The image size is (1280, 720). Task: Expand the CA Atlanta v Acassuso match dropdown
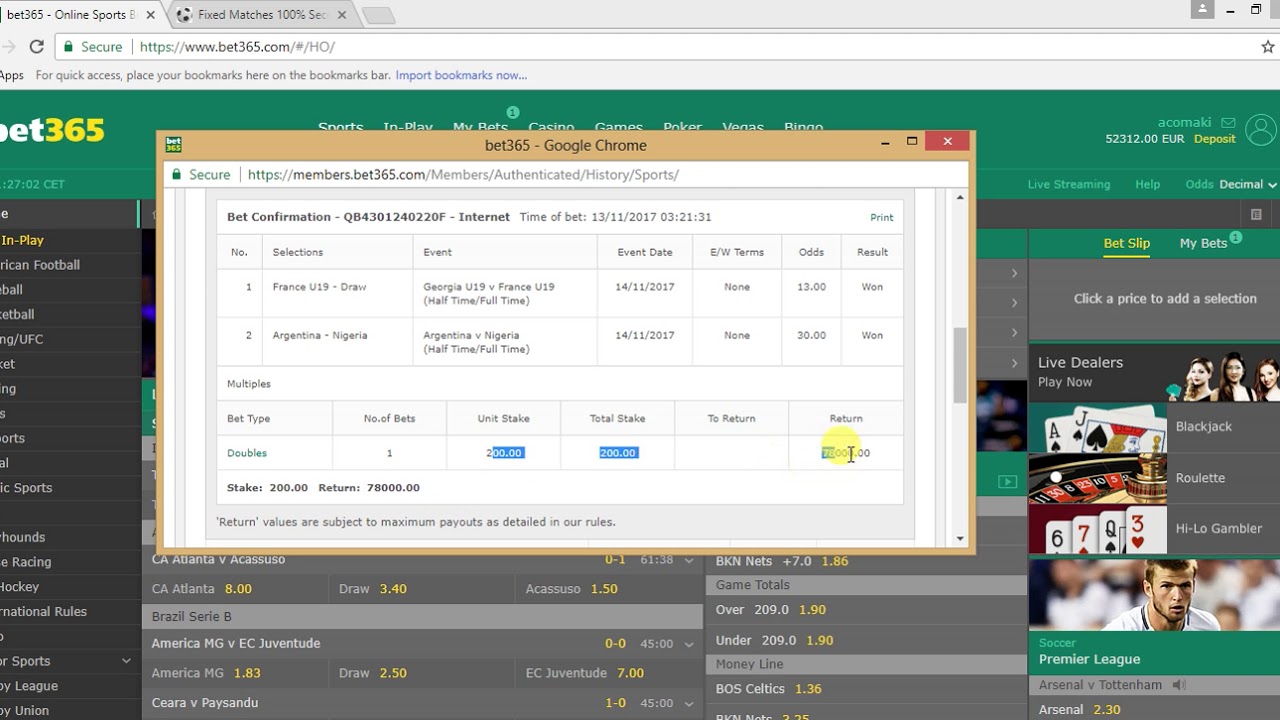688,560
